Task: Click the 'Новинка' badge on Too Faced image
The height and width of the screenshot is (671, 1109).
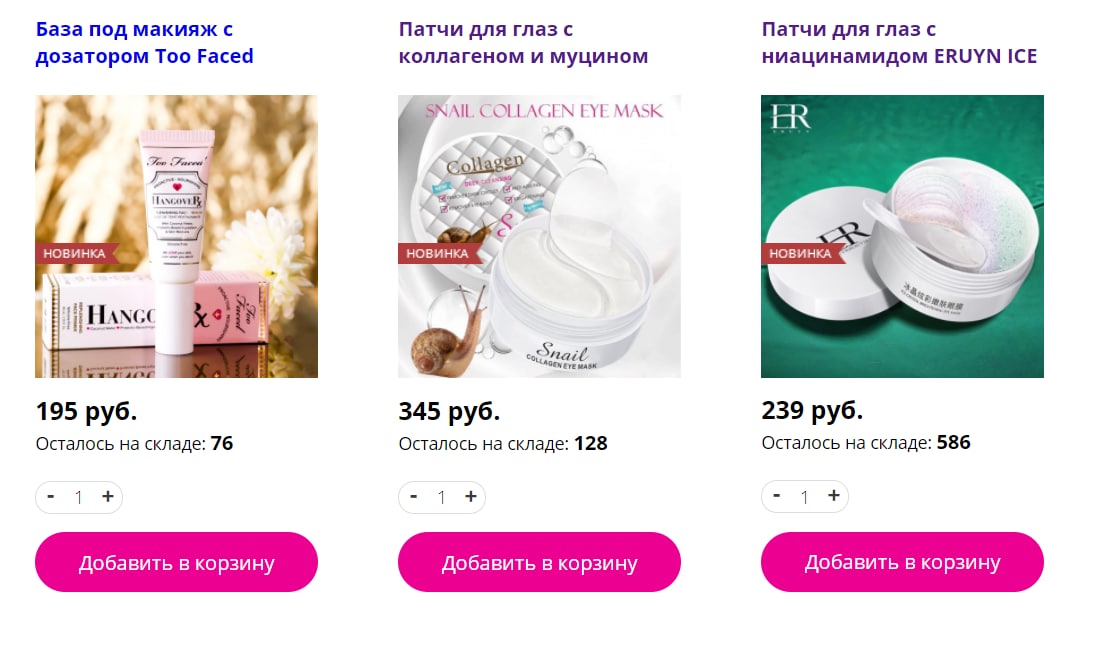Action: click(x=75, y=254)
